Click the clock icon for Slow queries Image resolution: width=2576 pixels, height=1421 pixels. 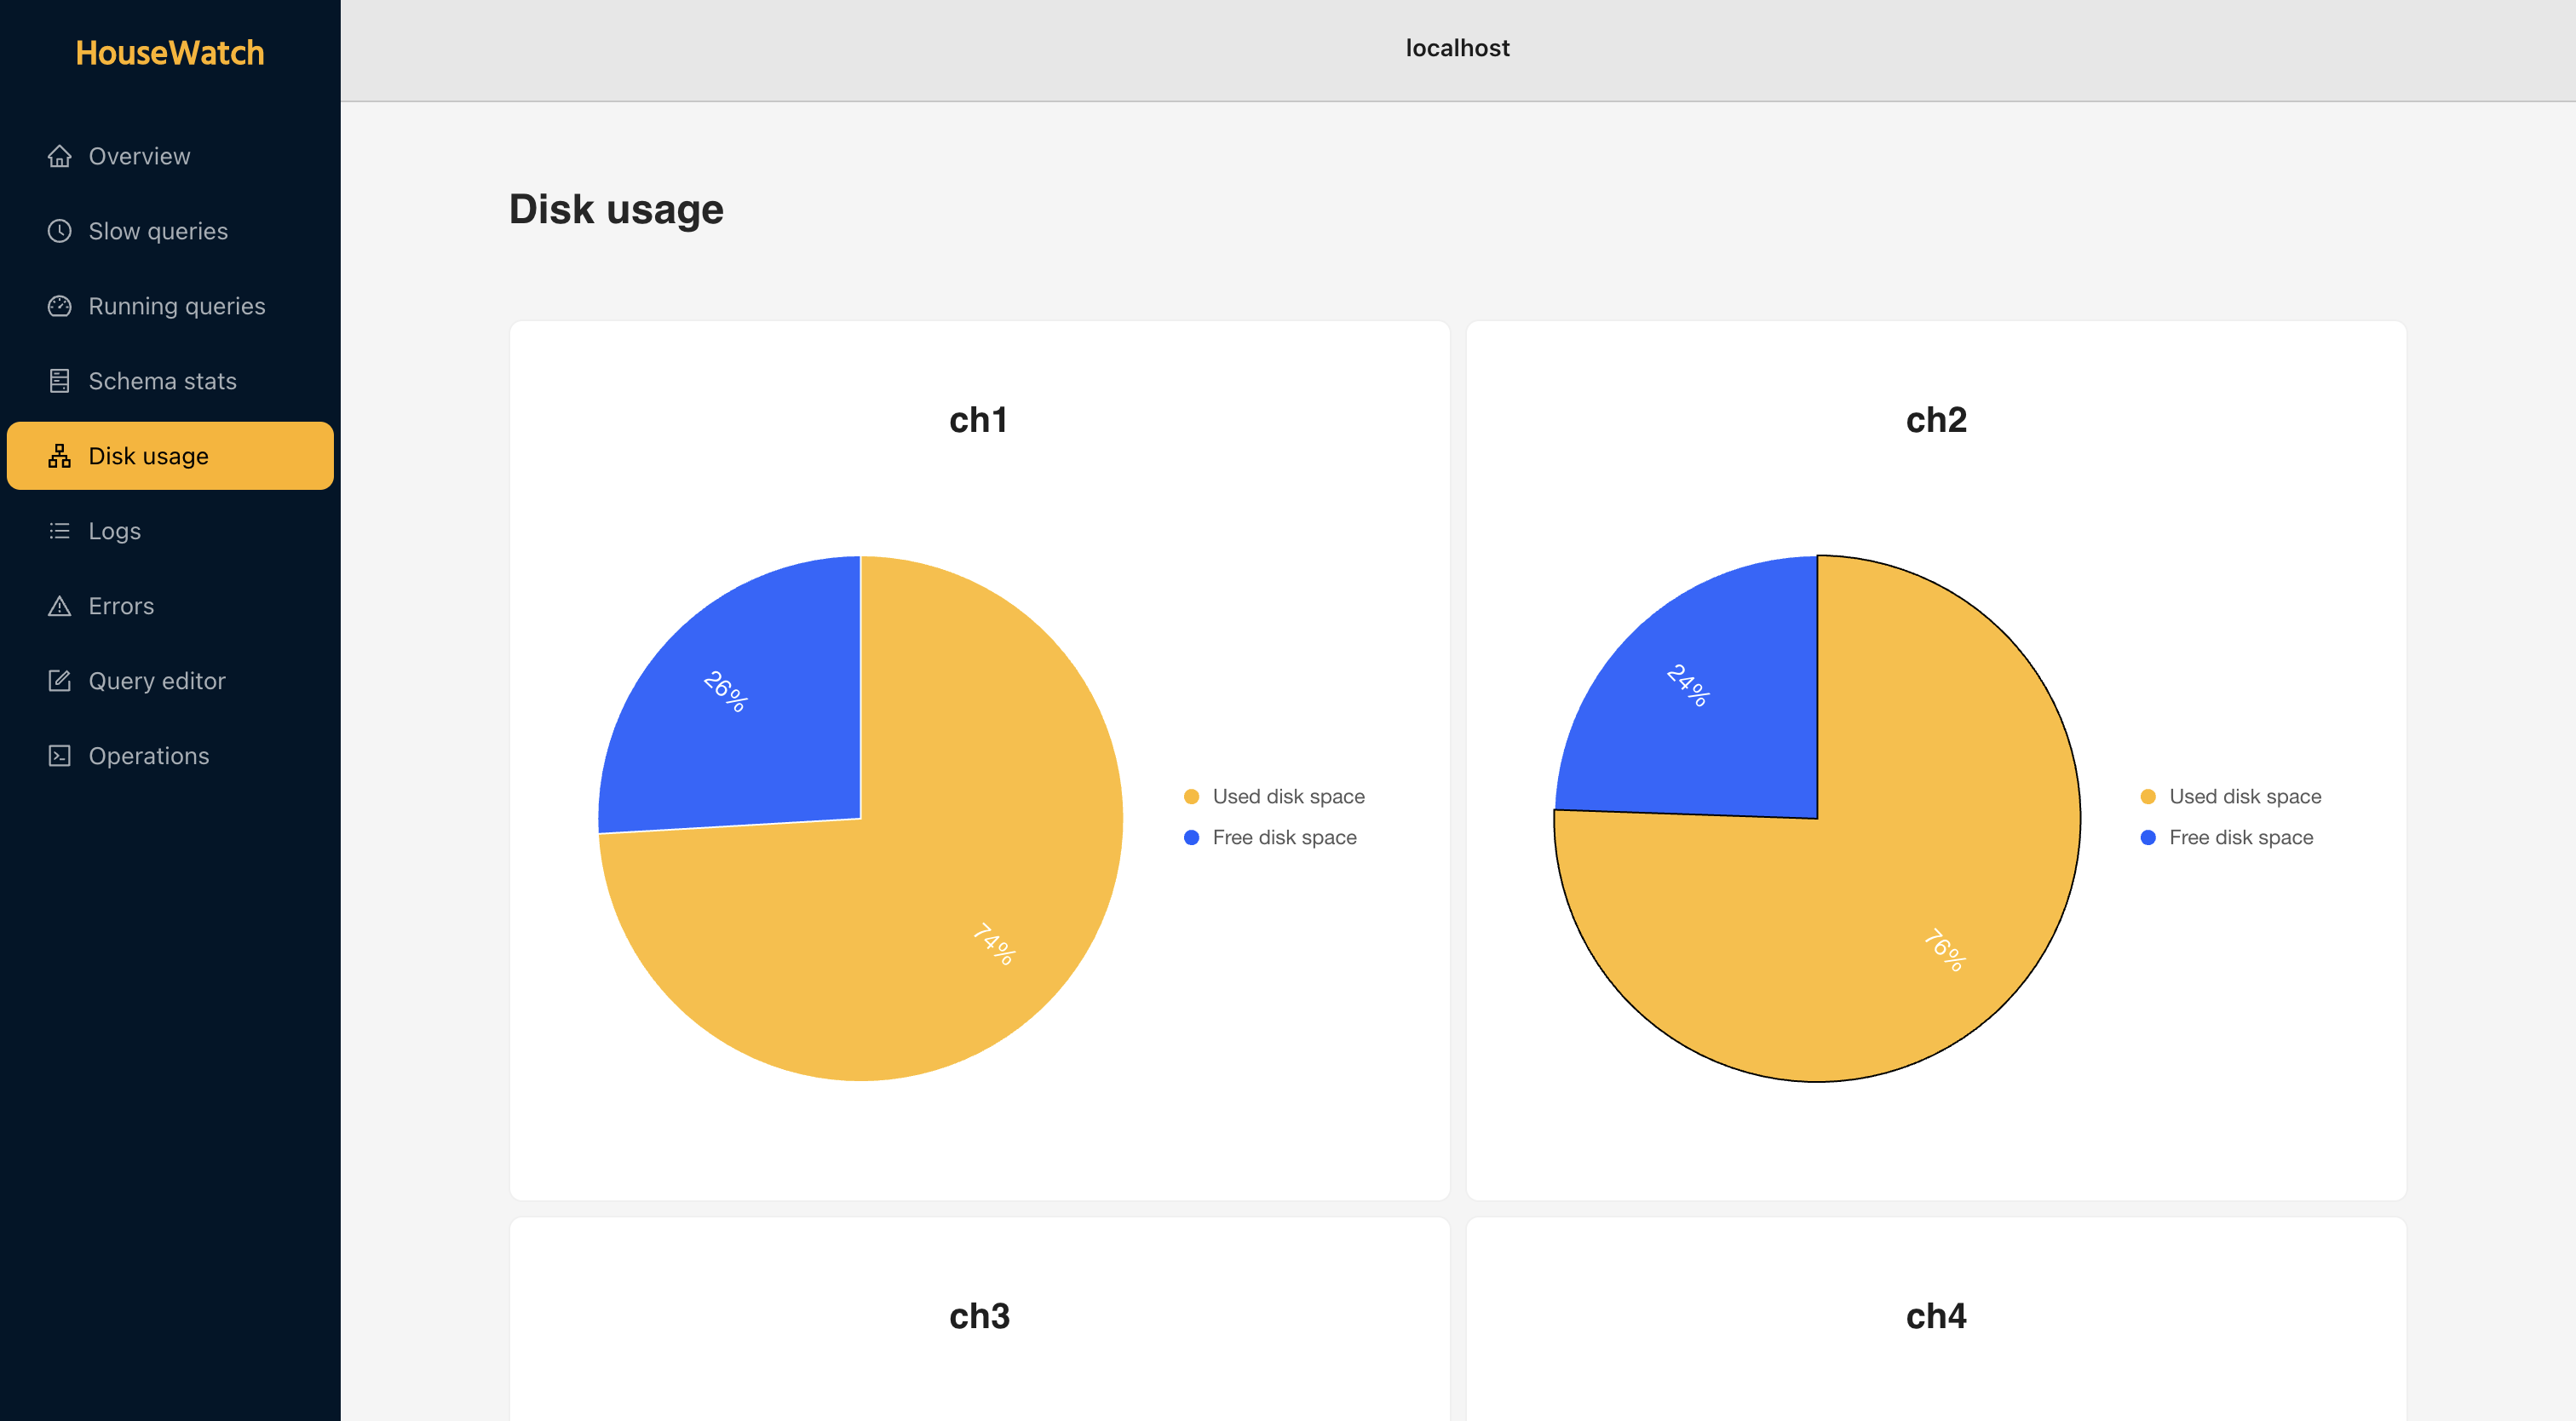point(59,231)
